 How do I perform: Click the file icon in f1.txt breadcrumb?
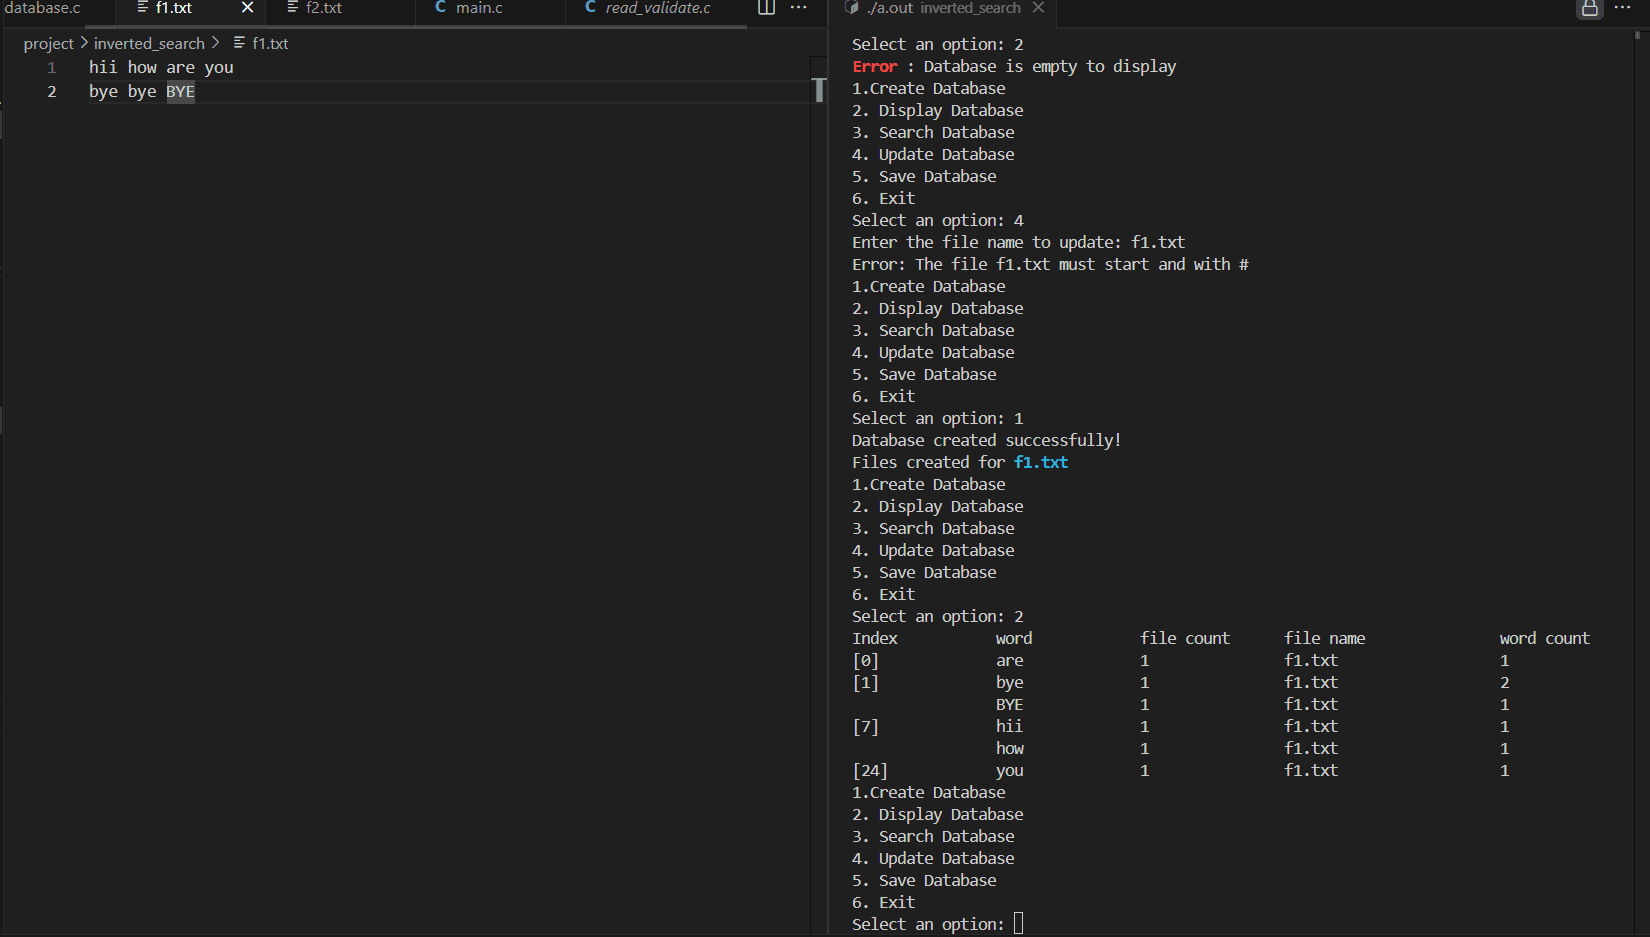pyautogui.click(x=239, y=43)
